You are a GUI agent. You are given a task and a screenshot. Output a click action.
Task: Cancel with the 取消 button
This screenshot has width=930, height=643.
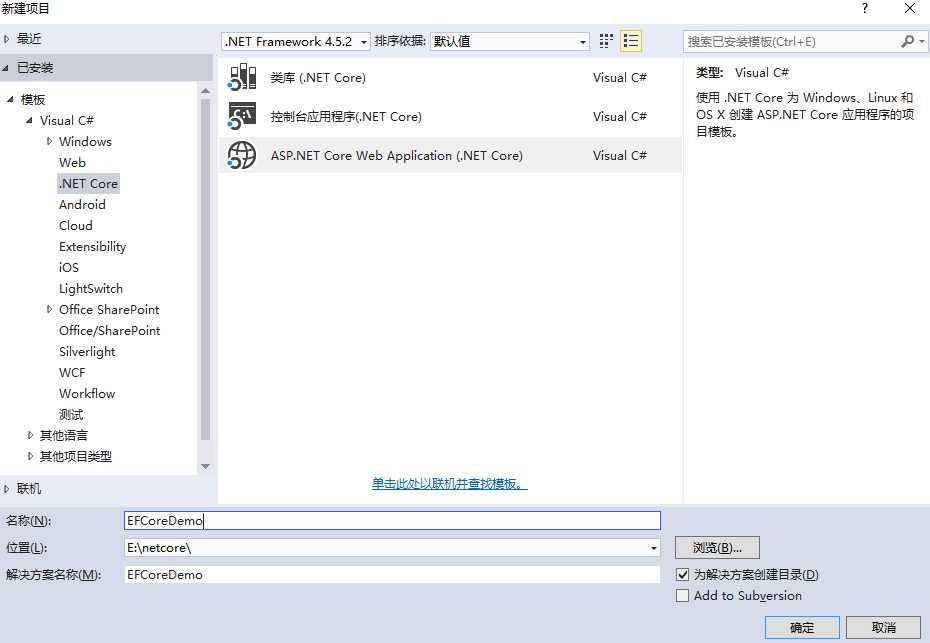[x=883, y=628]
